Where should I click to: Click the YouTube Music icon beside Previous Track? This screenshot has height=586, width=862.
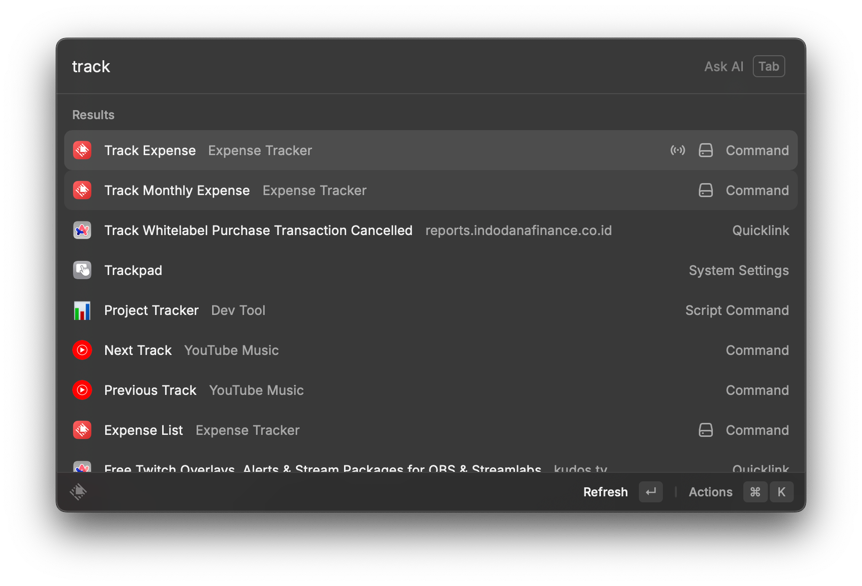point(82,390)
